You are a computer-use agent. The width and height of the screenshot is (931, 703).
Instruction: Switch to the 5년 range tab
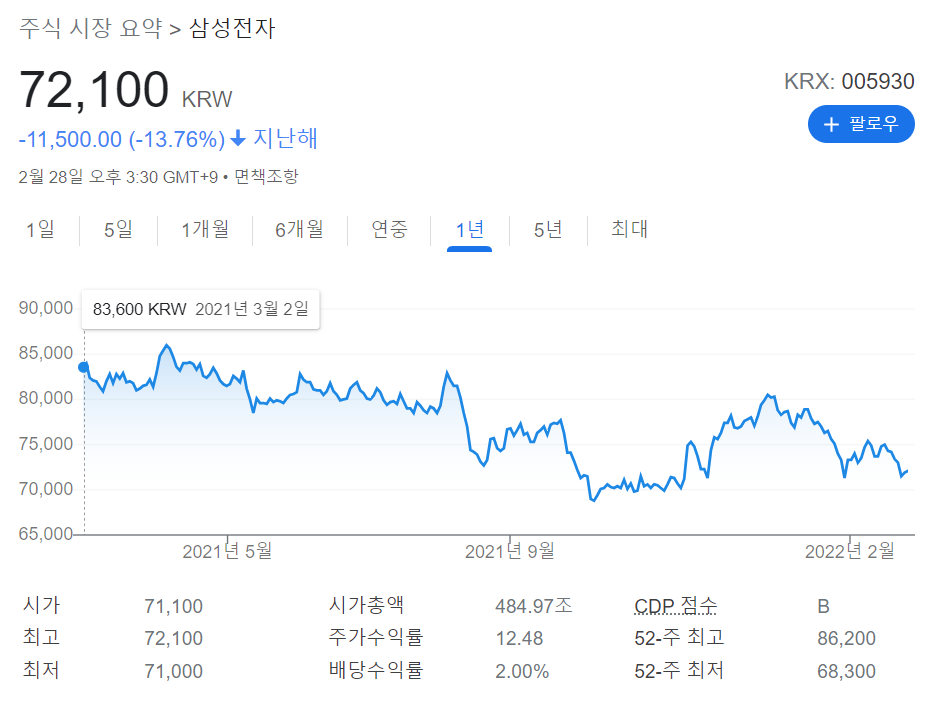pyautogui.click(x=547, y=229)
